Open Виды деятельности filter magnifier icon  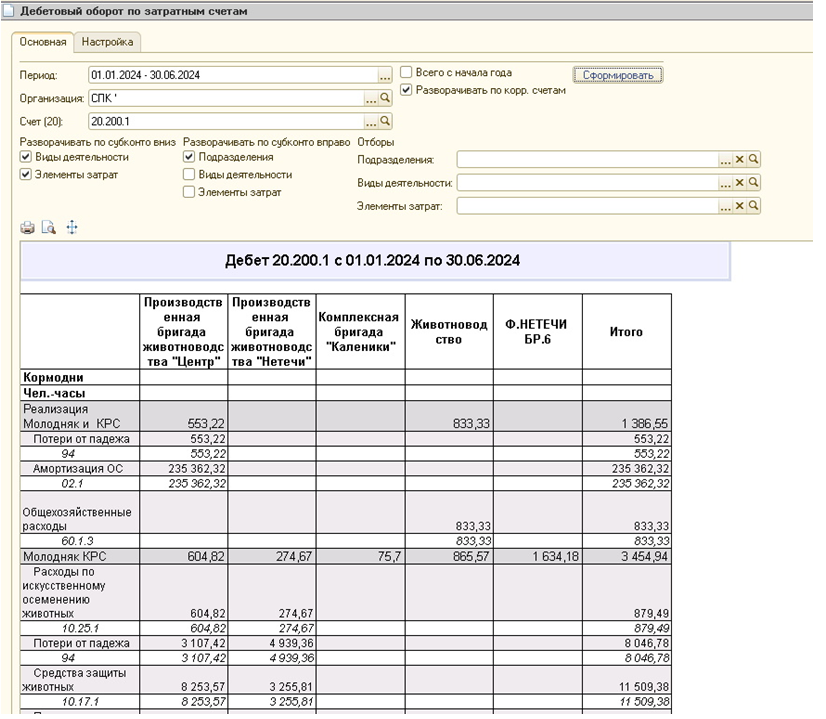tap(754, 182)
